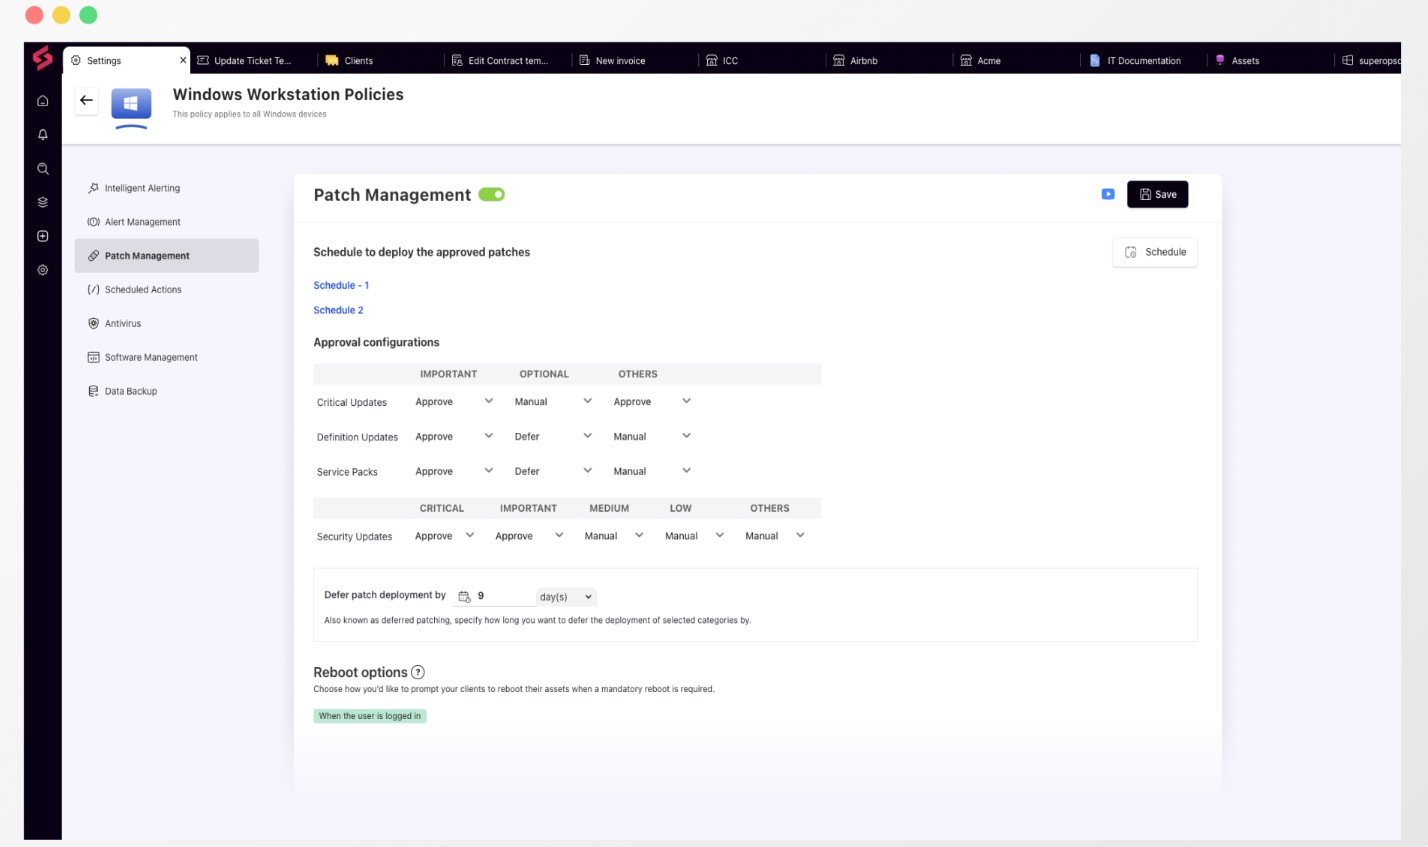Toggle Patch Management off

(491, 195)
